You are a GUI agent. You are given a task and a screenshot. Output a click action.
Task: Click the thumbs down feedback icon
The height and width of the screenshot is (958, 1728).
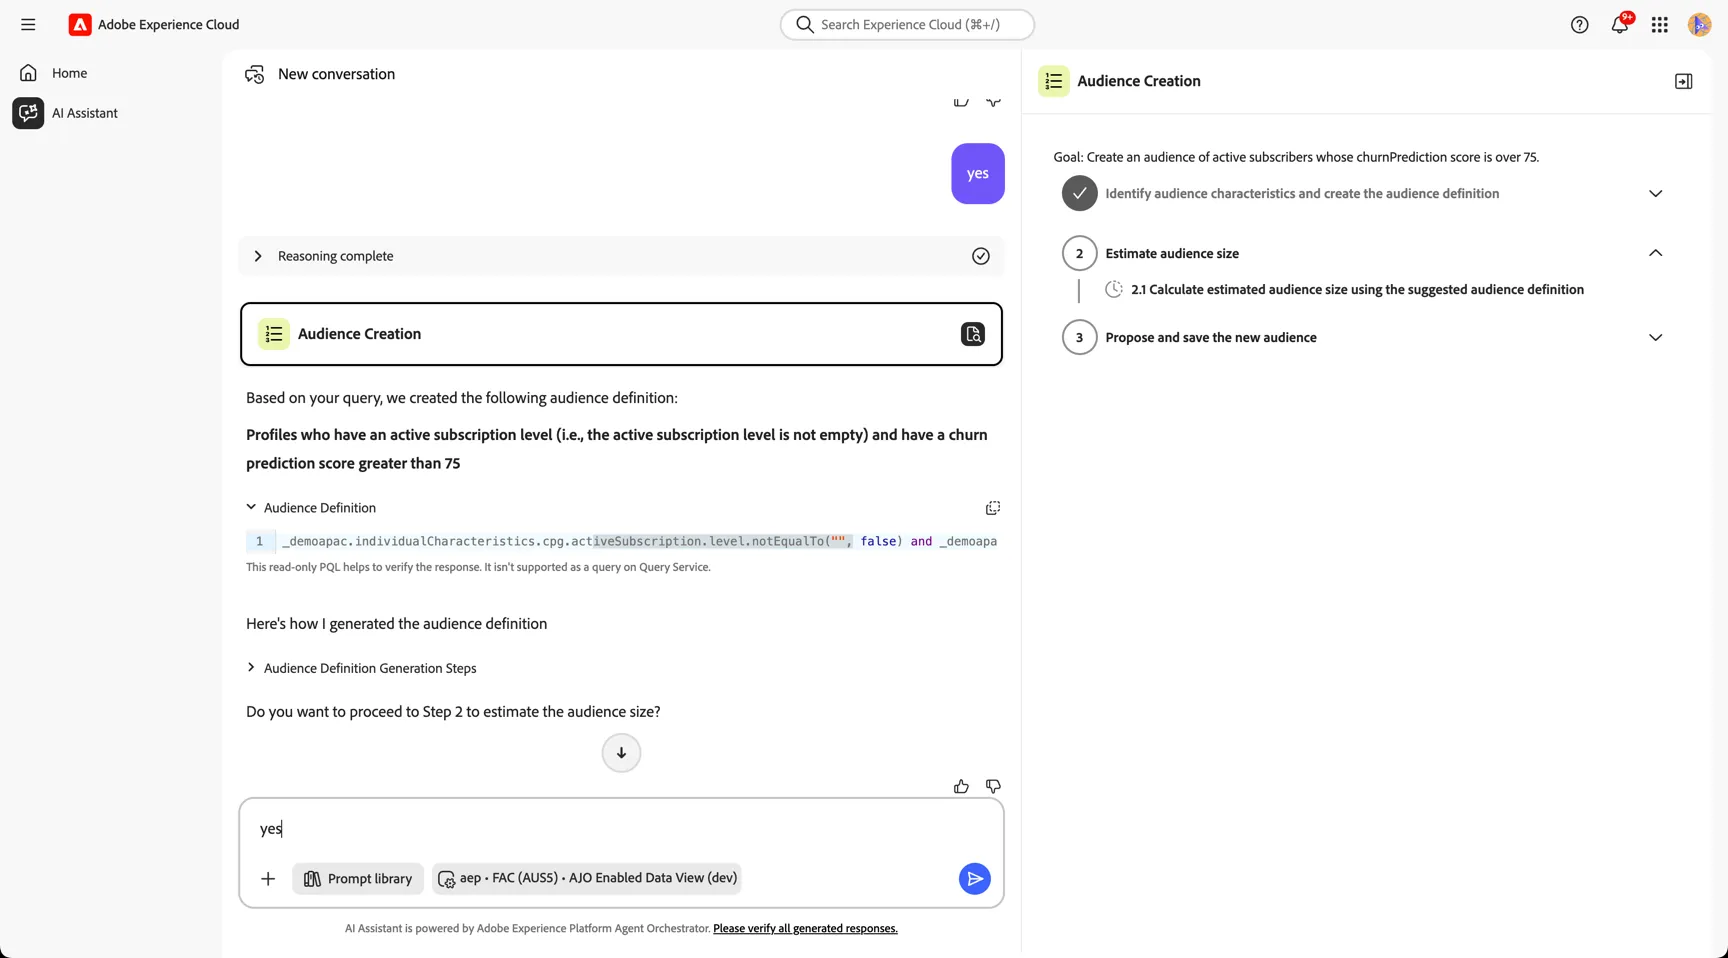(993, 787)
